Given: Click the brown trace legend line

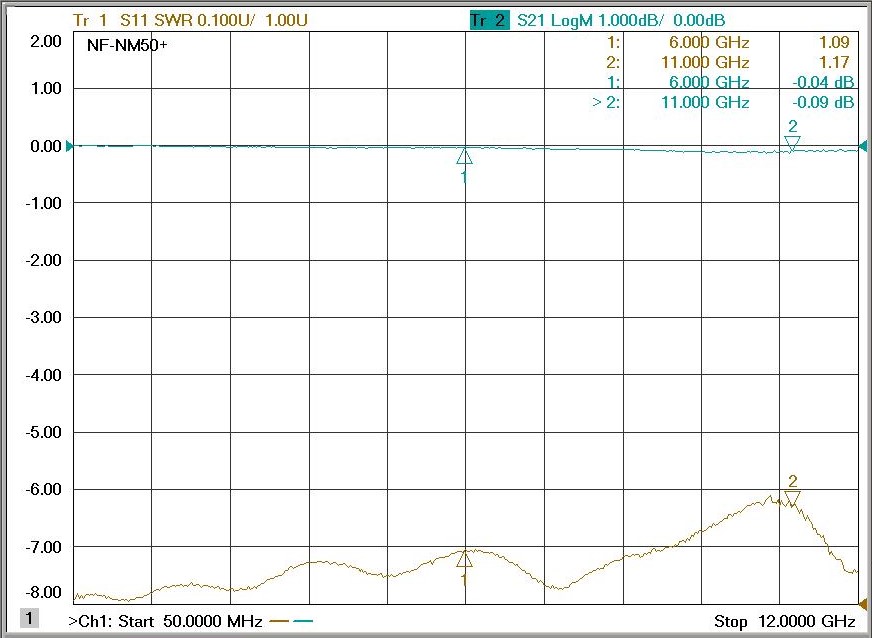Looking at the screenshot, I should [279, 621].
